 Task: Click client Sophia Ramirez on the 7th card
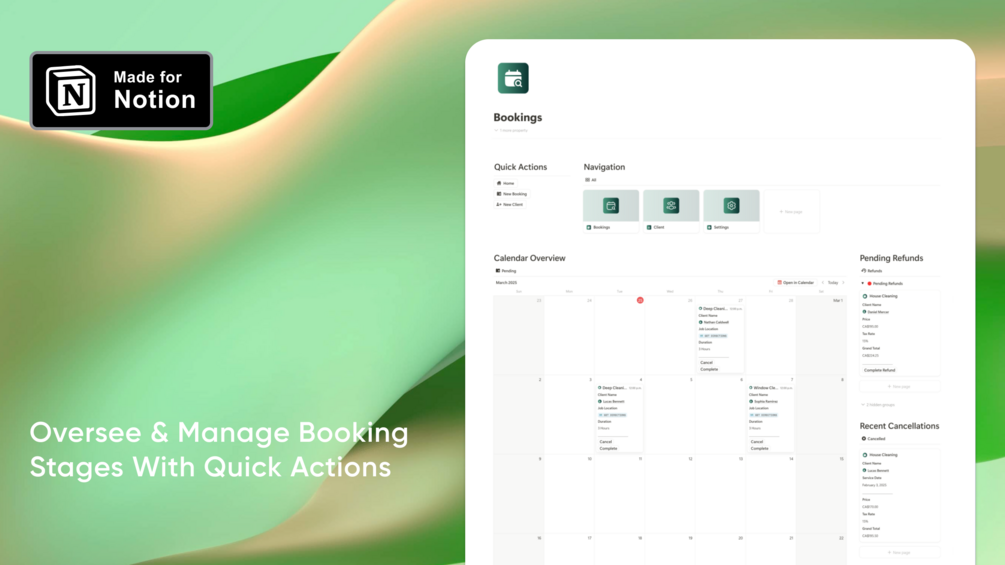[x=763, y=402]
